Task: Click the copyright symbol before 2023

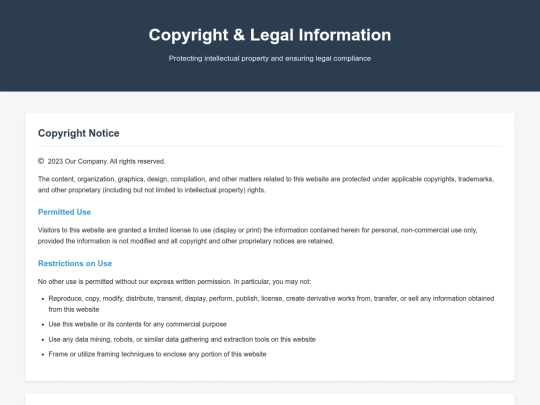Action: (x=41, y=161)
